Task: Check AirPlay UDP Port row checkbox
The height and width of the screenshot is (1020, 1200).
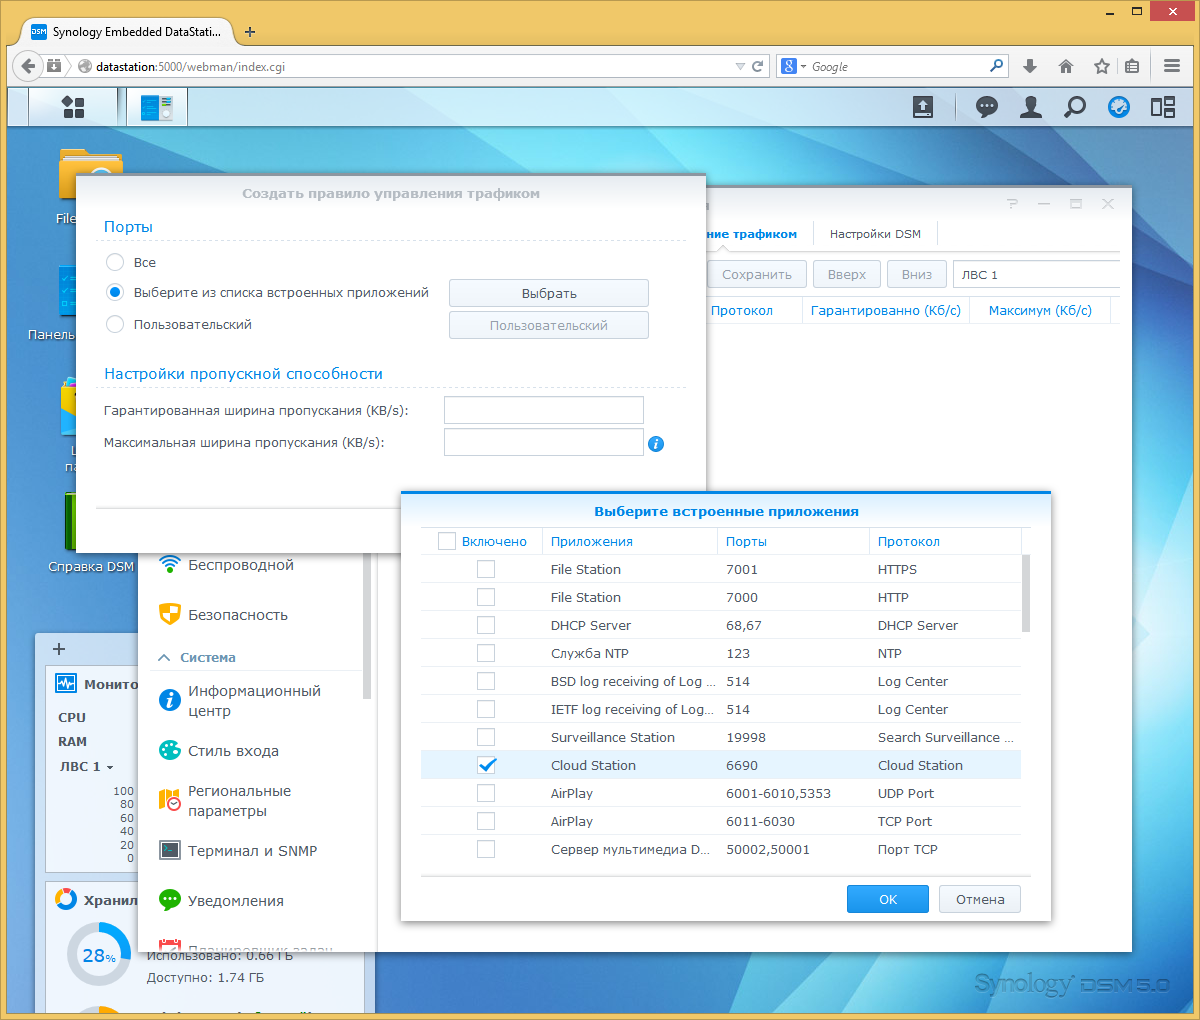Action: click(486, 793)
